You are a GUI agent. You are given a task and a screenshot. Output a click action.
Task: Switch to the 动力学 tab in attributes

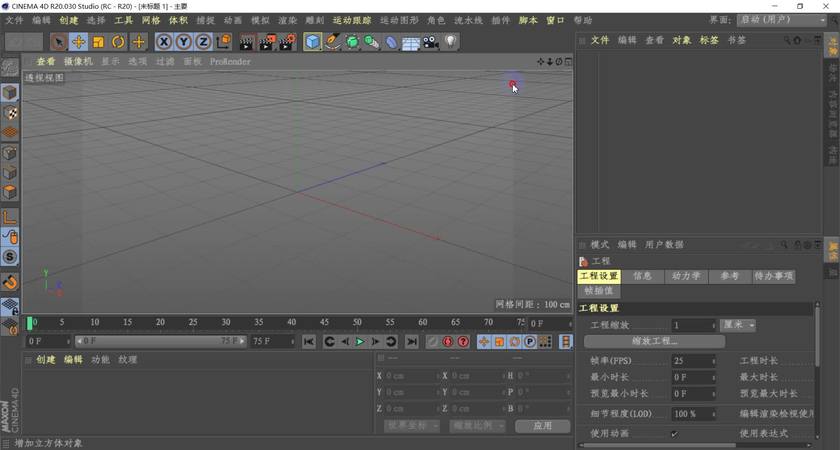(686, 276)
